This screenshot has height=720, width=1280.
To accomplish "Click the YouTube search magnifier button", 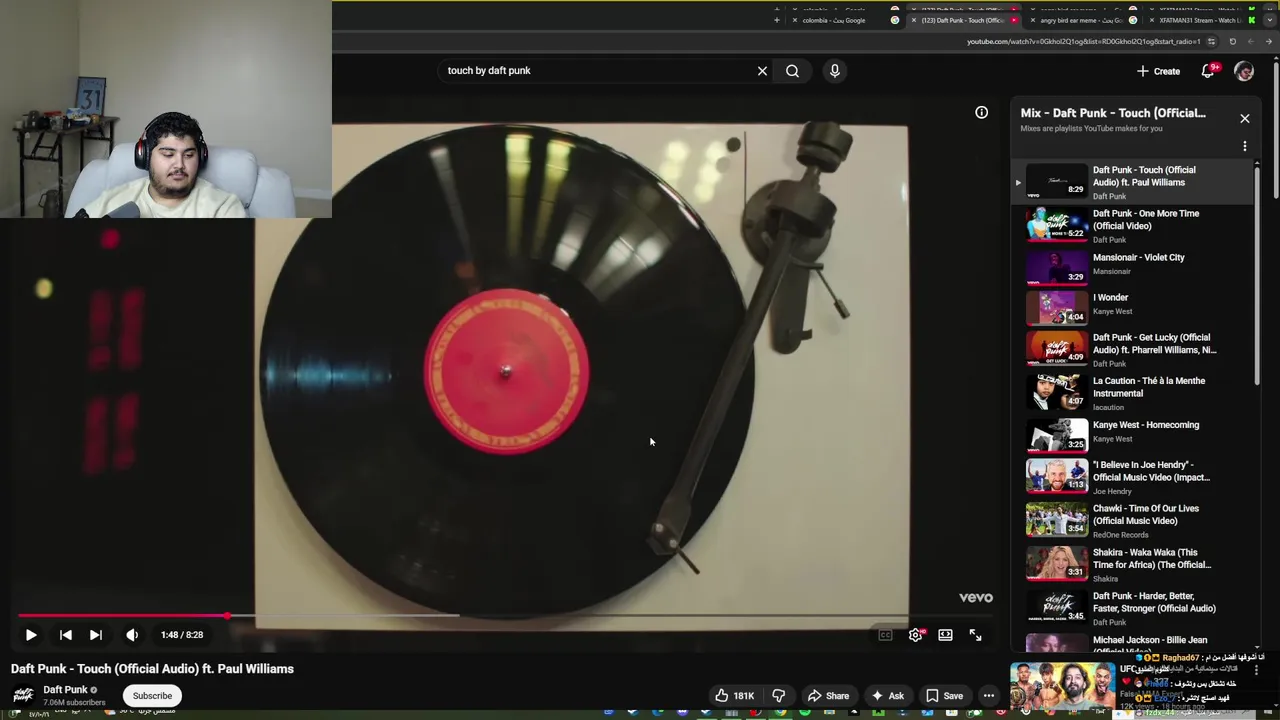I will (792, 71).
